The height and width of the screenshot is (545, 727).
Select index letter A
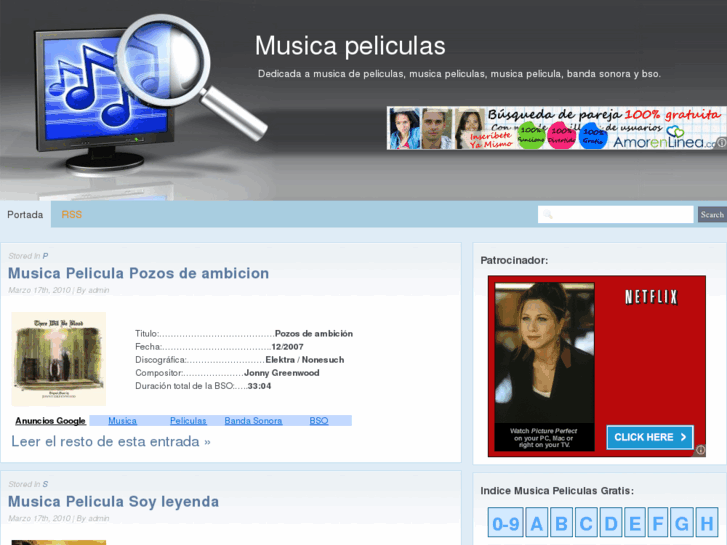536,523
